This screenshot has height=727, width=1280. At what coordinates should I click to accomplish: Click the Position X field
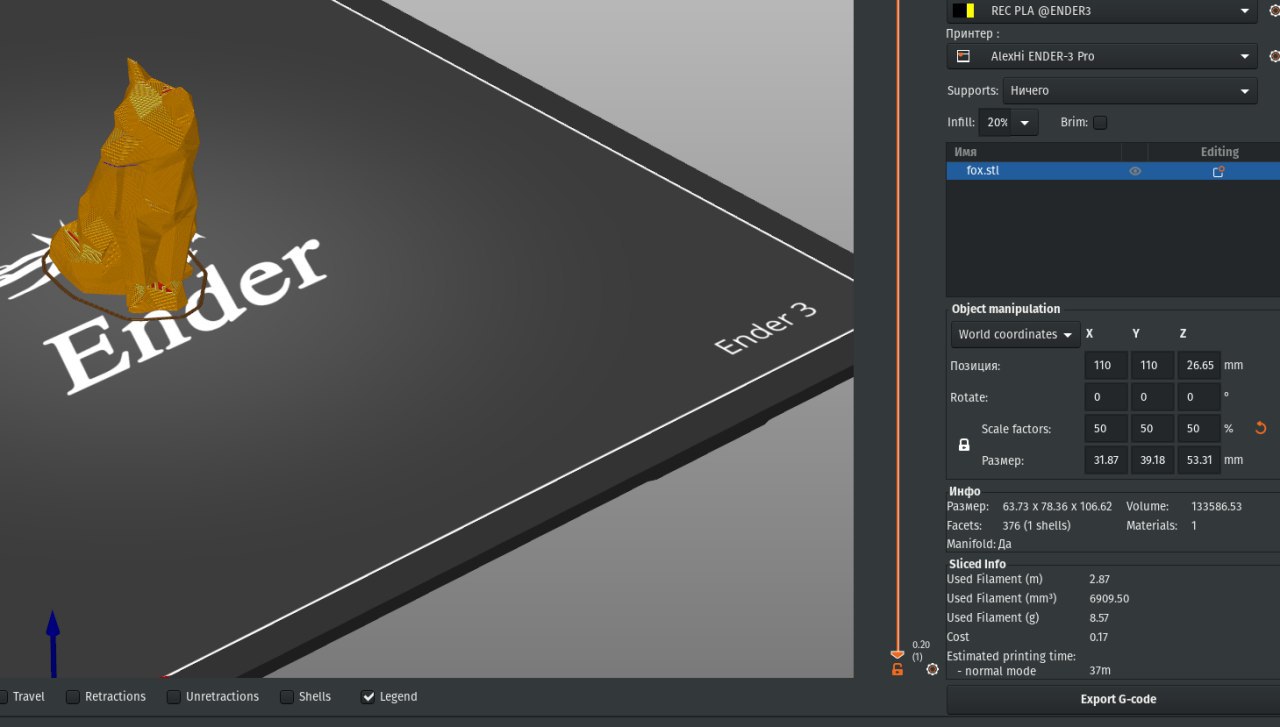(x=1106, y=365)
